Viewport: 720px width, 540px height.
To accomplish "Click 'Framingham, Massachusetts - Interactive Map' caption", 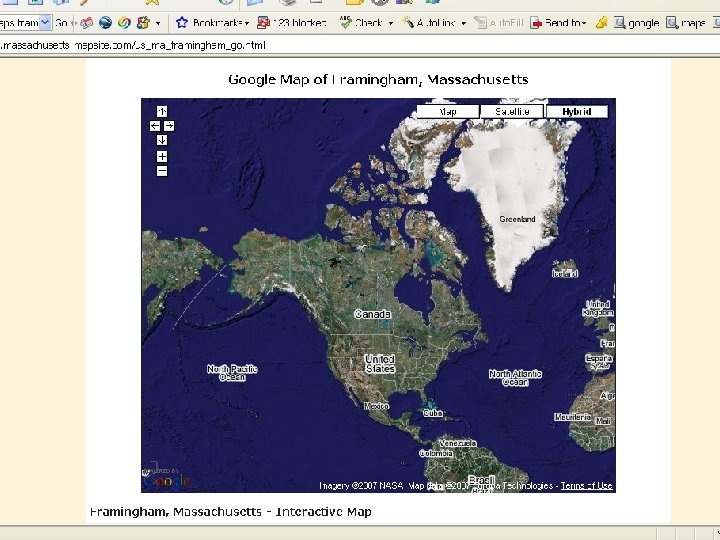I will 231,512.
